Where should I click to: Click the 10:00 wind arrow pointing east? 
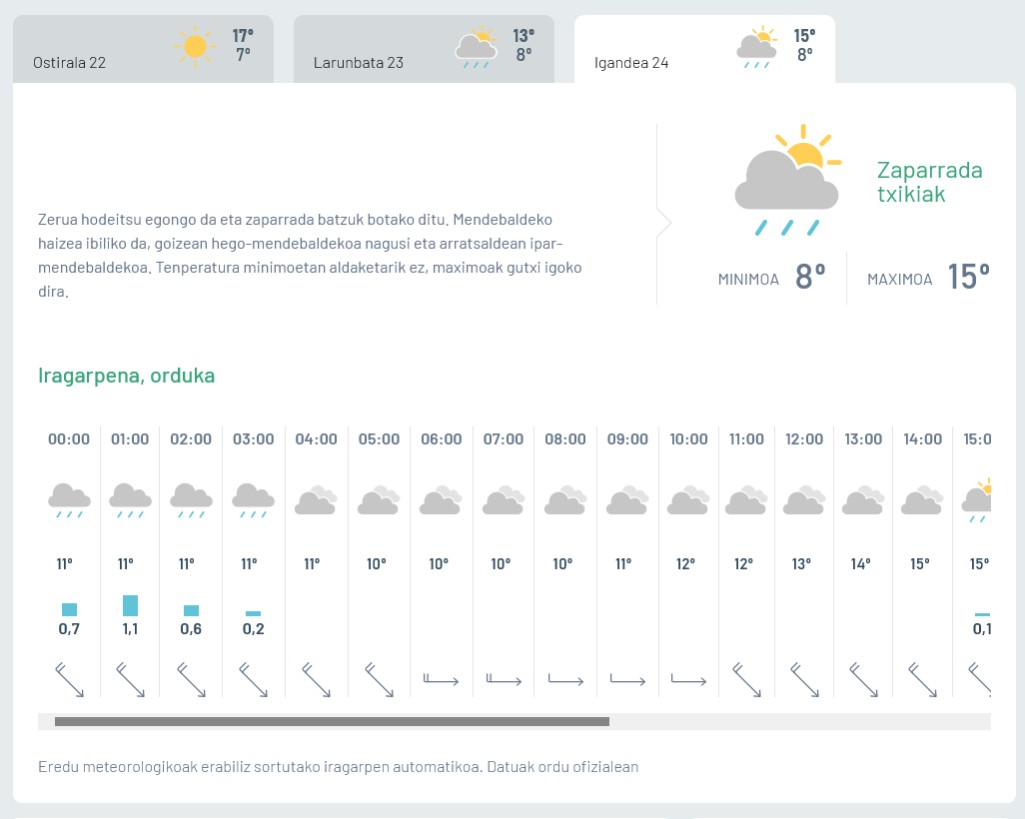pos(688,680)
